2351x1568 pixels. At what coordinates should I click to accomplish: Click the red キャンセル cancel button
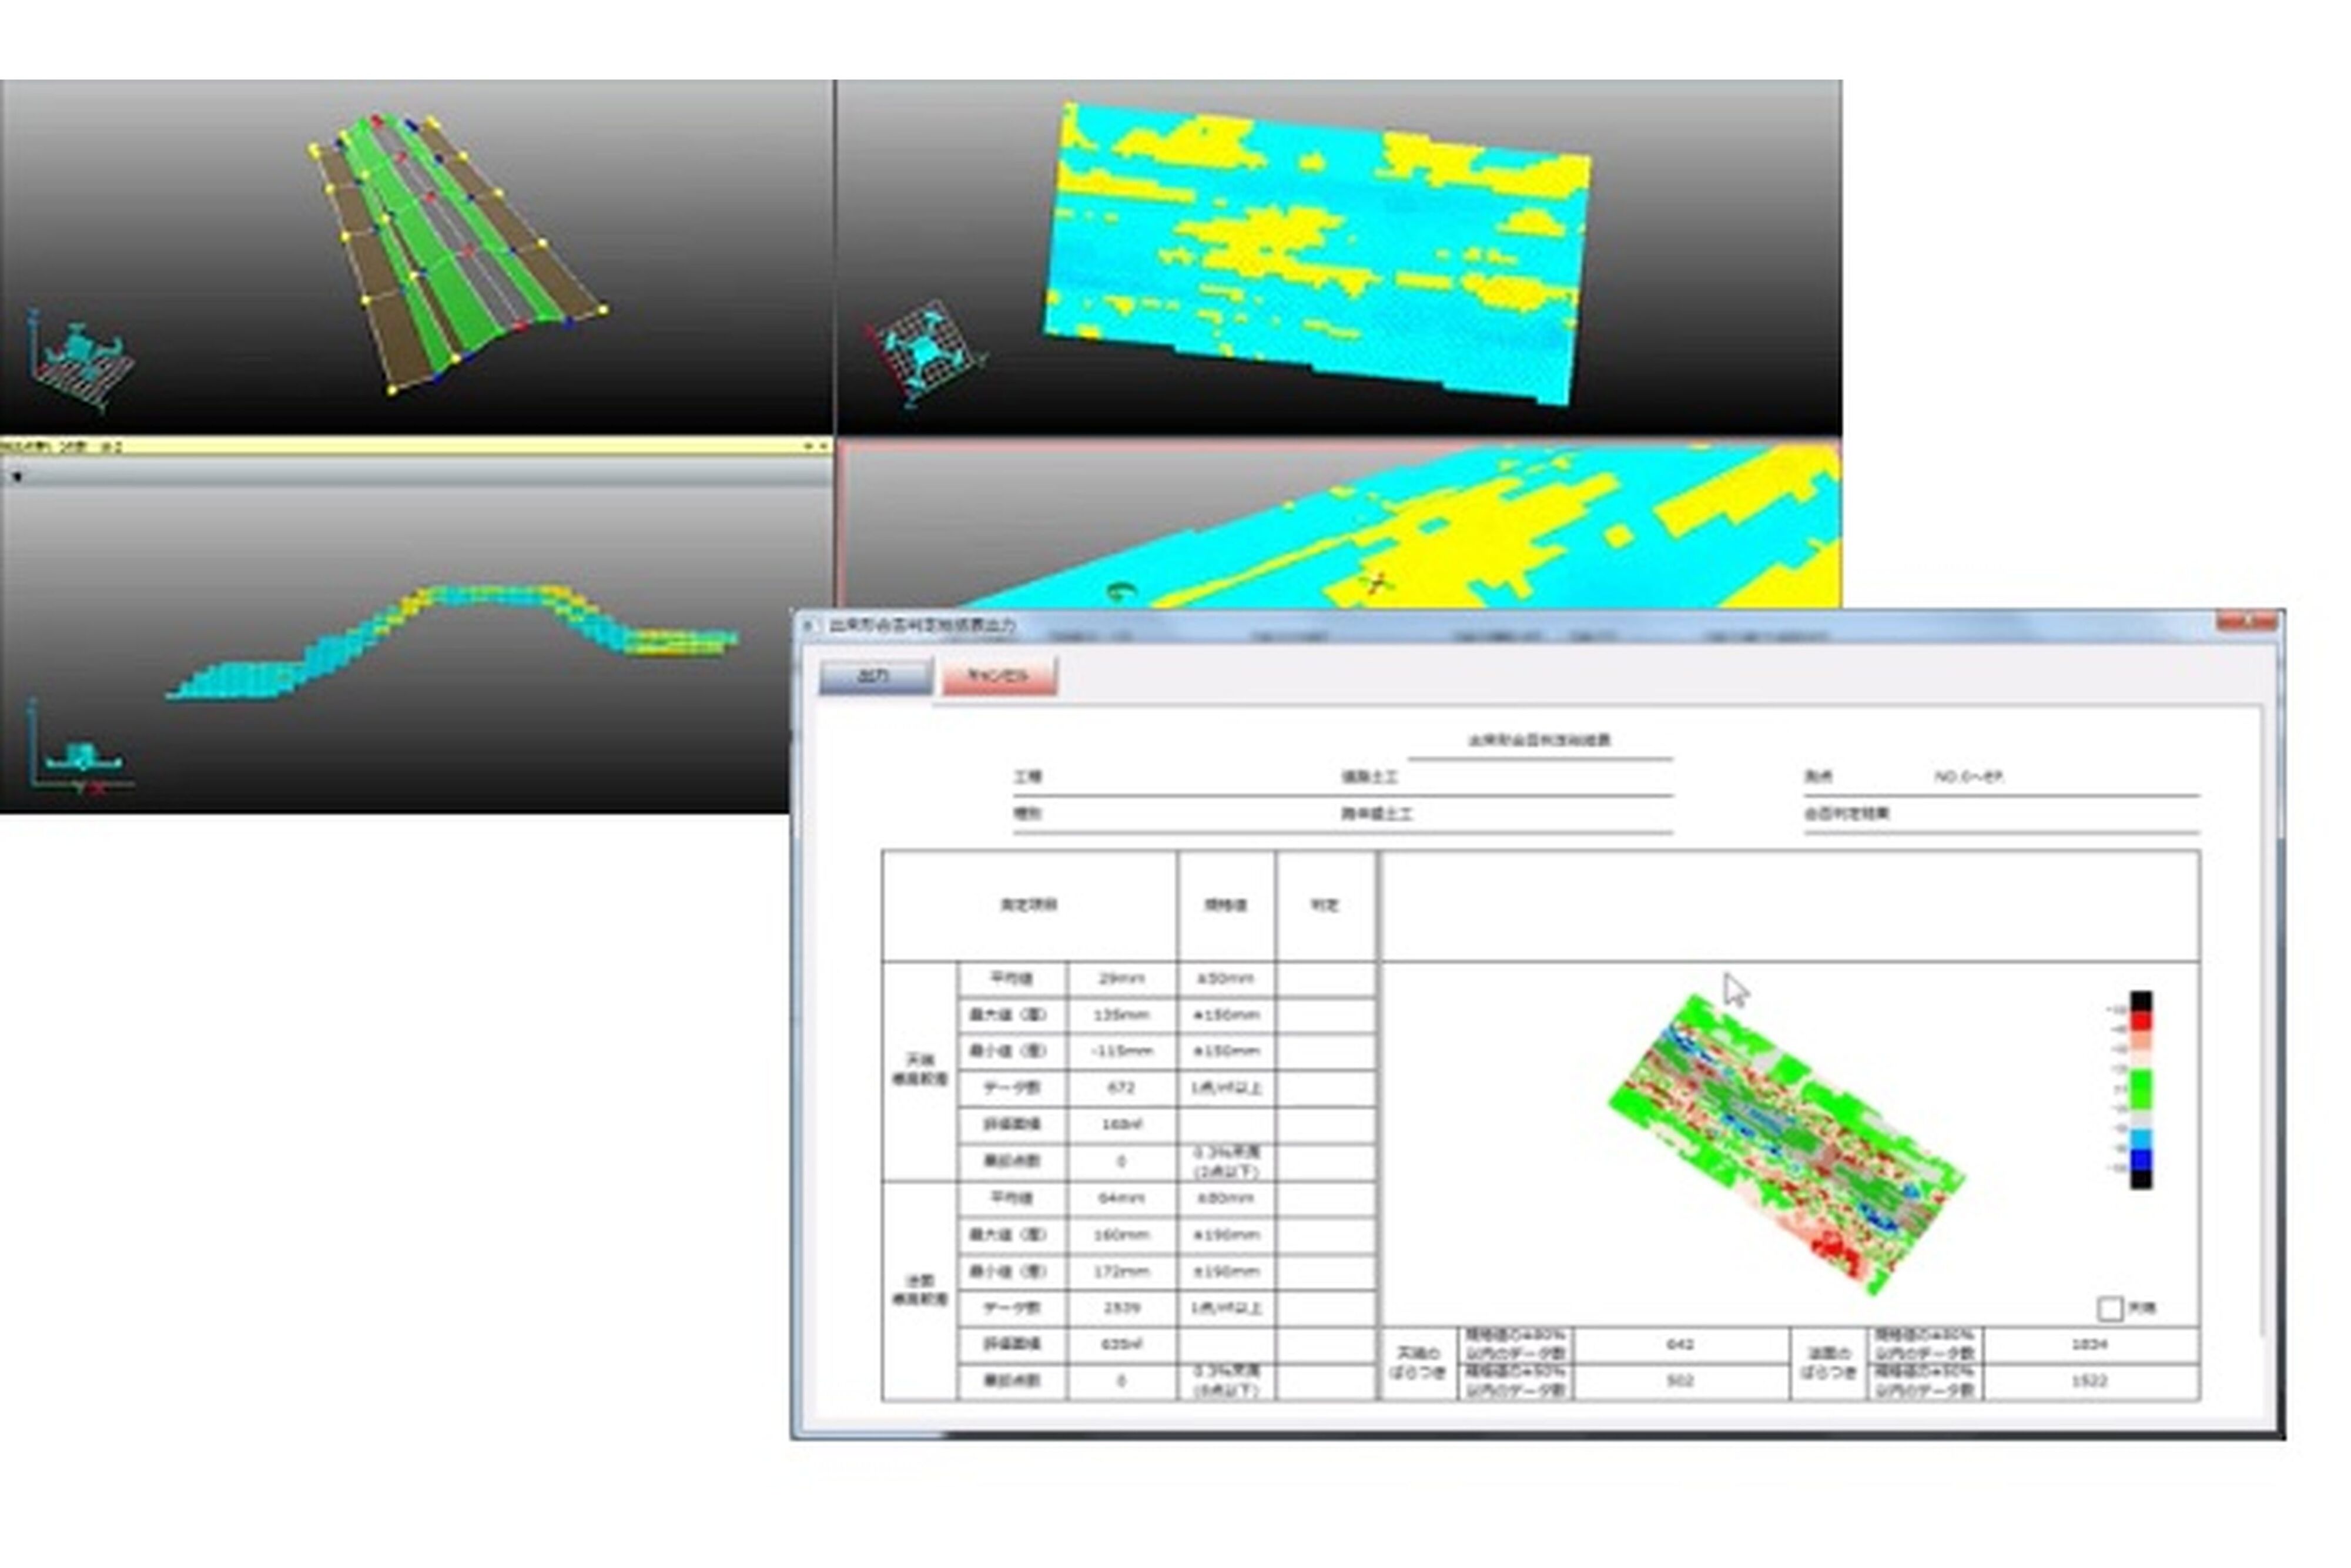click(x=998, y=676)
